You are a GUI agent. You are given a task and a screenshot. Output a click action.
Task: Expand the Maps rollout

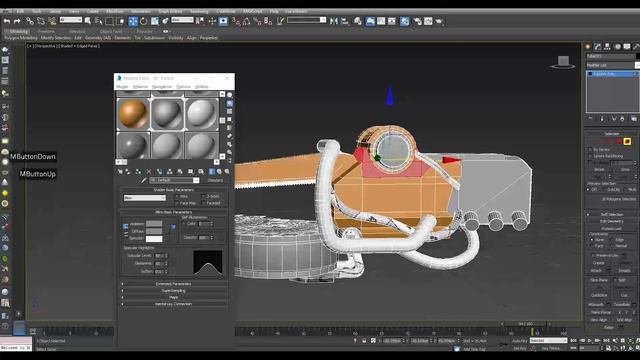[x=173, y=298]
